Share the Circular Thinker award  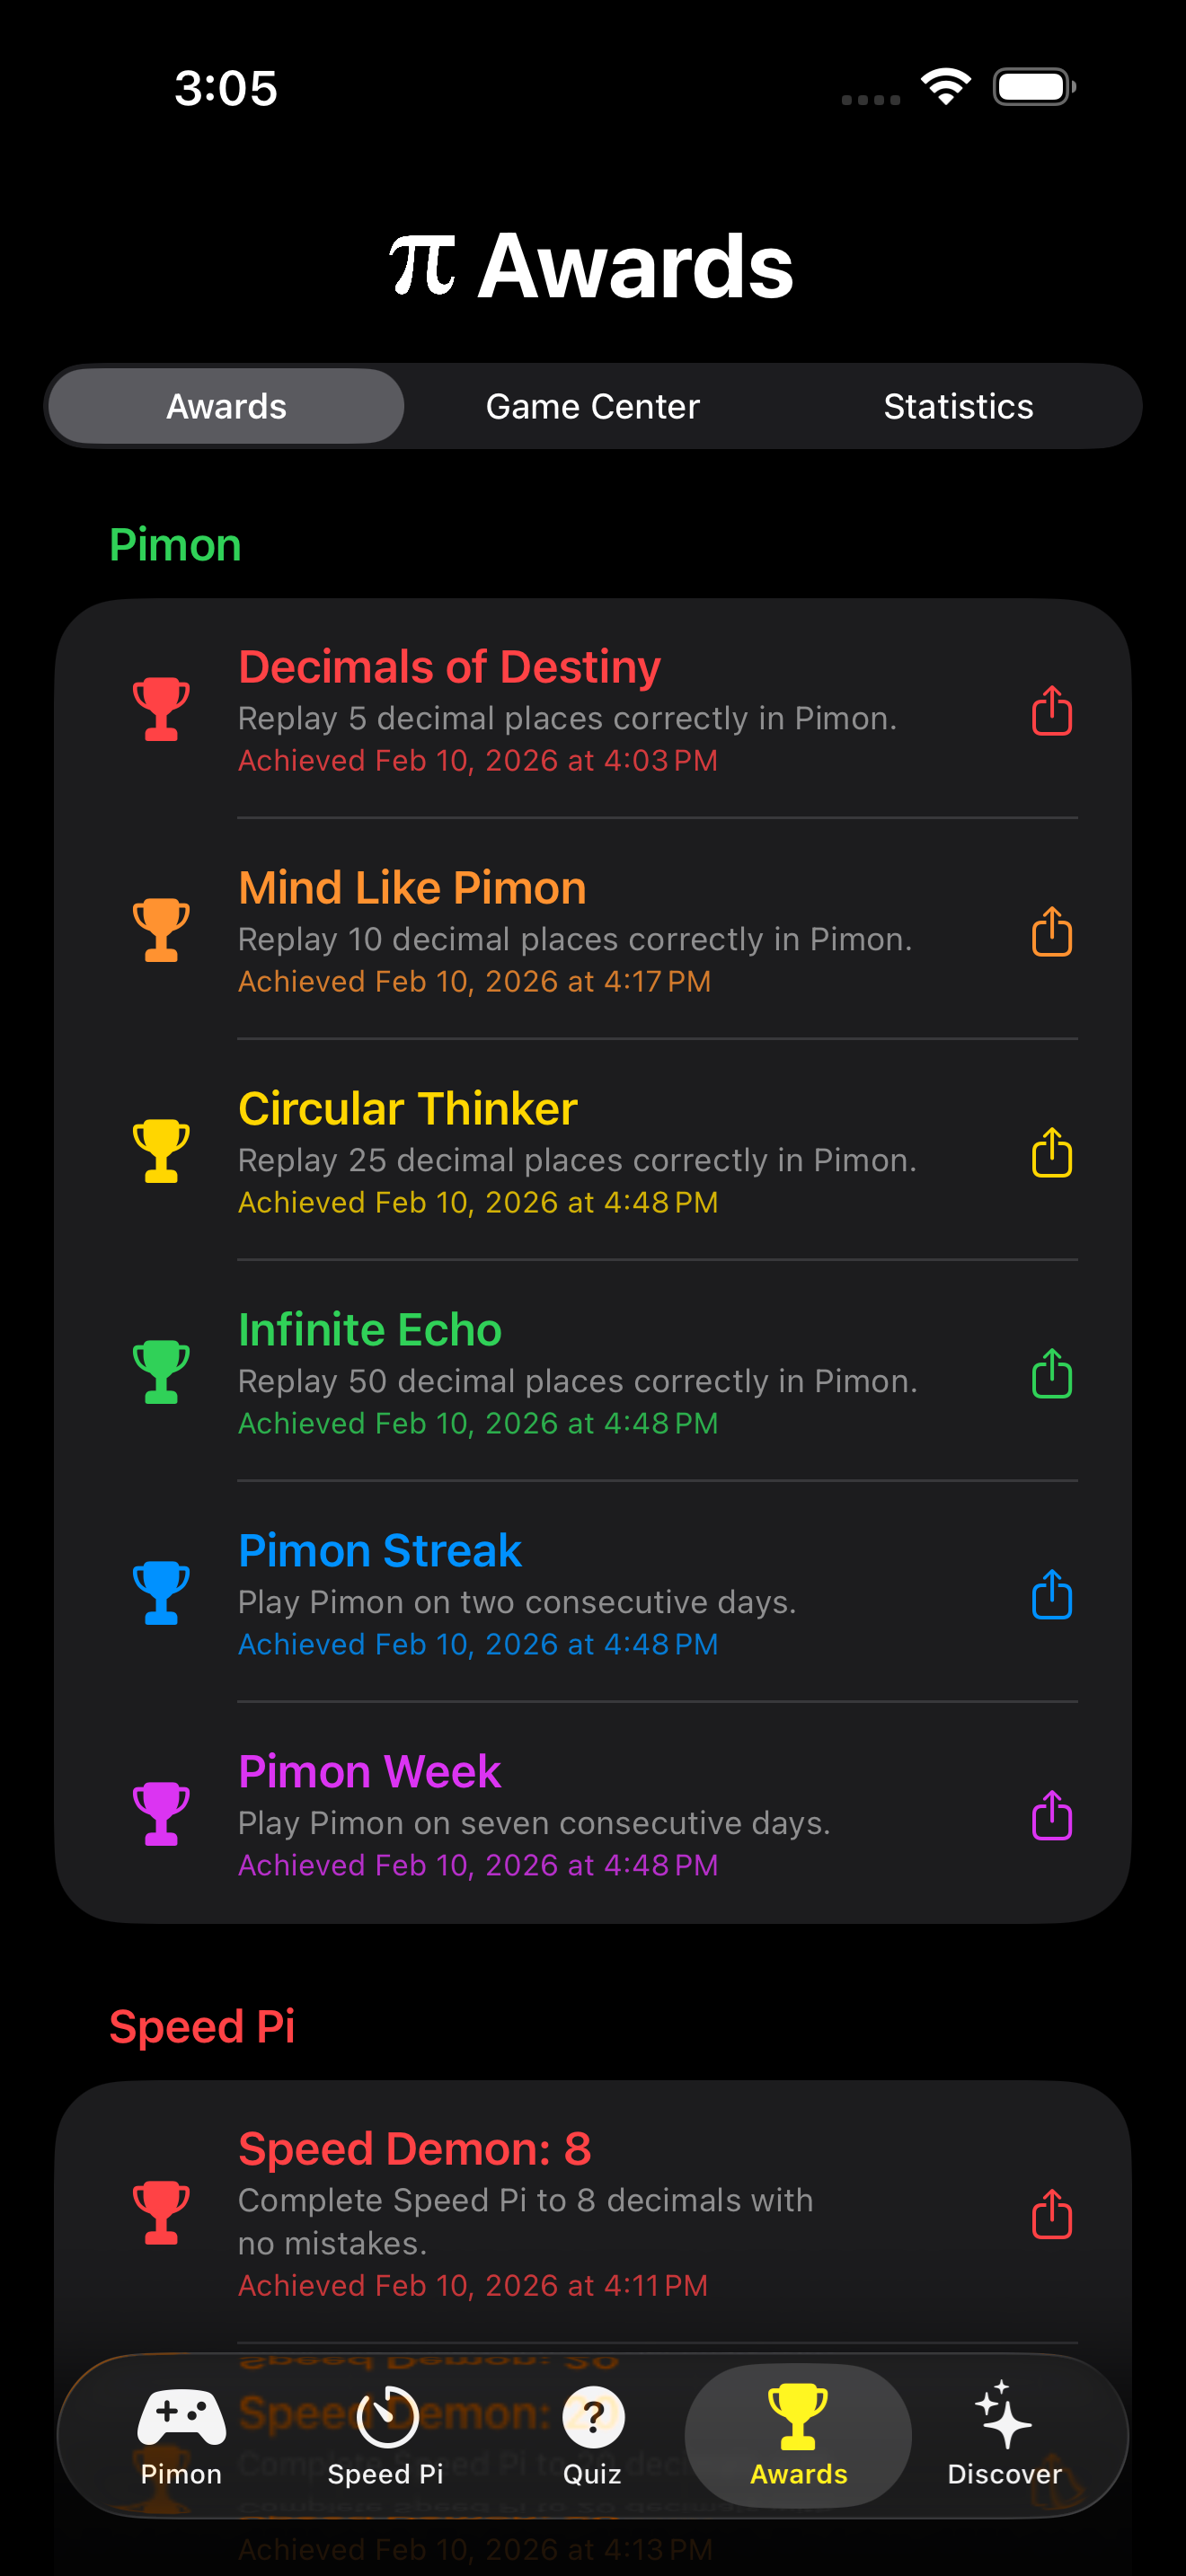[1051, 1153]
